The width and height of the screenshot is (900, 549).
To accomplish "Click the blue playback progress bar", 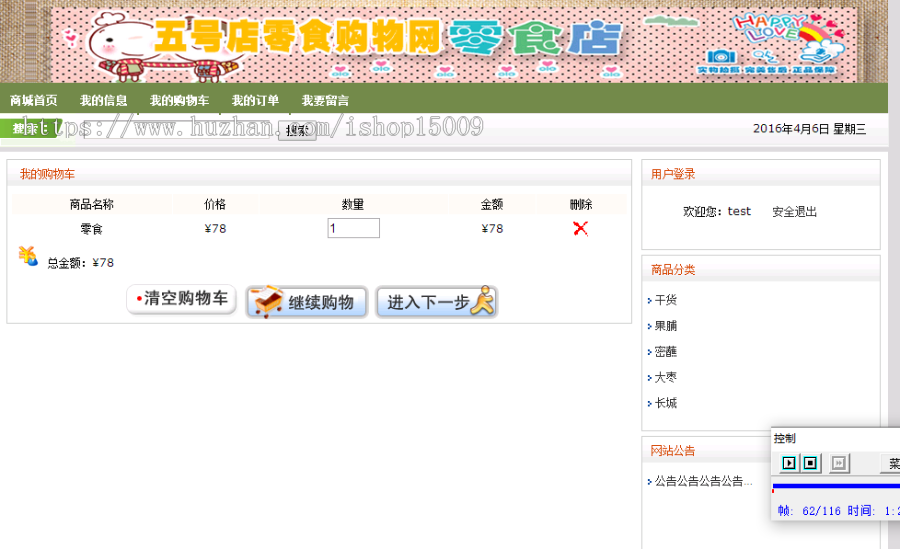I will pyautogui.click(x=836, y=486).
